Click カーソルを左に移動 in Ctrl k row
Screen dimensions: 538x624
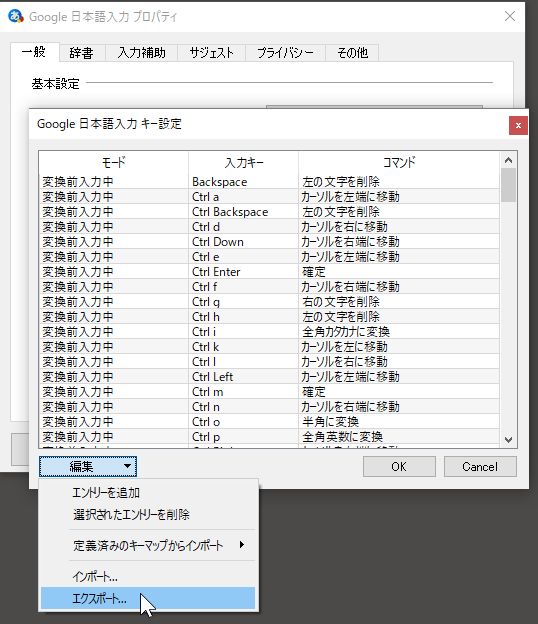tap(399, 347)
